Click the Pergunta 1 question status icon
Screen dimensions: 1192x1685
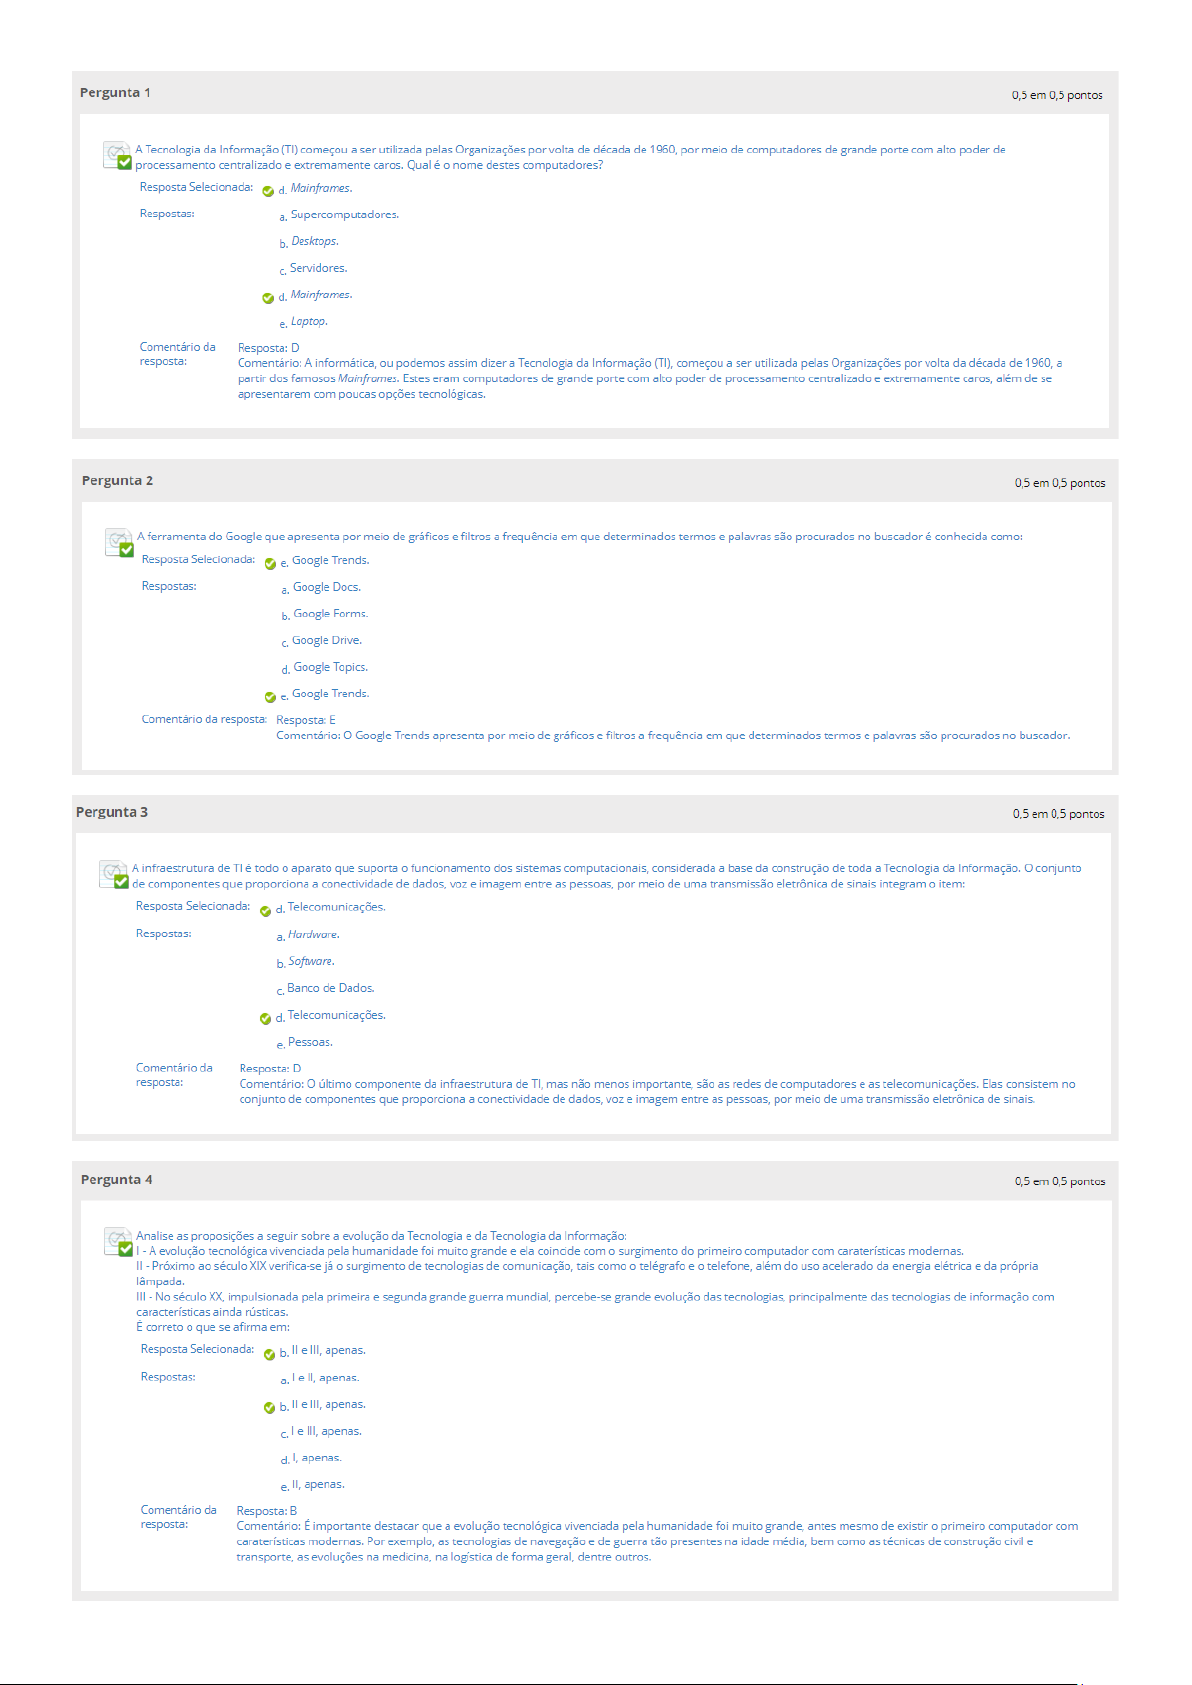[x=118, y=155]
